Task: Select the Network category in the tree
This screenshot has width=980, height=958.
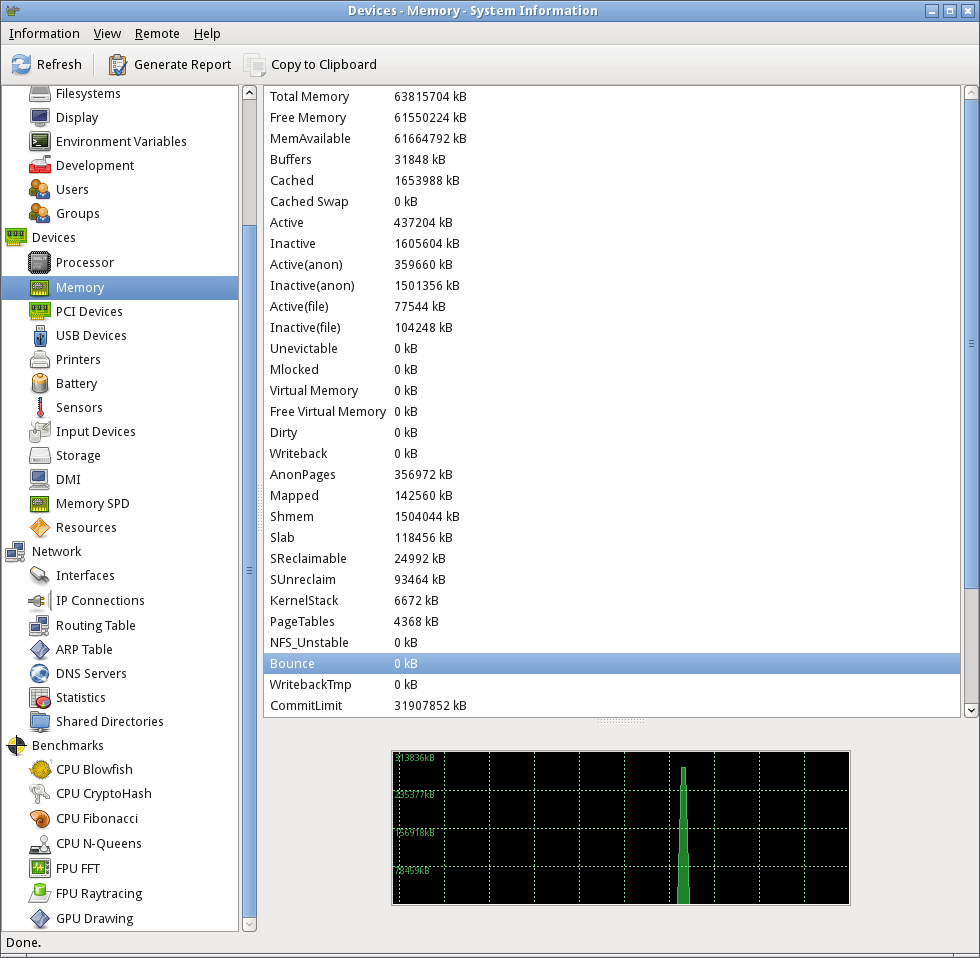Action: pyautogui.click(x=57, y=551)
